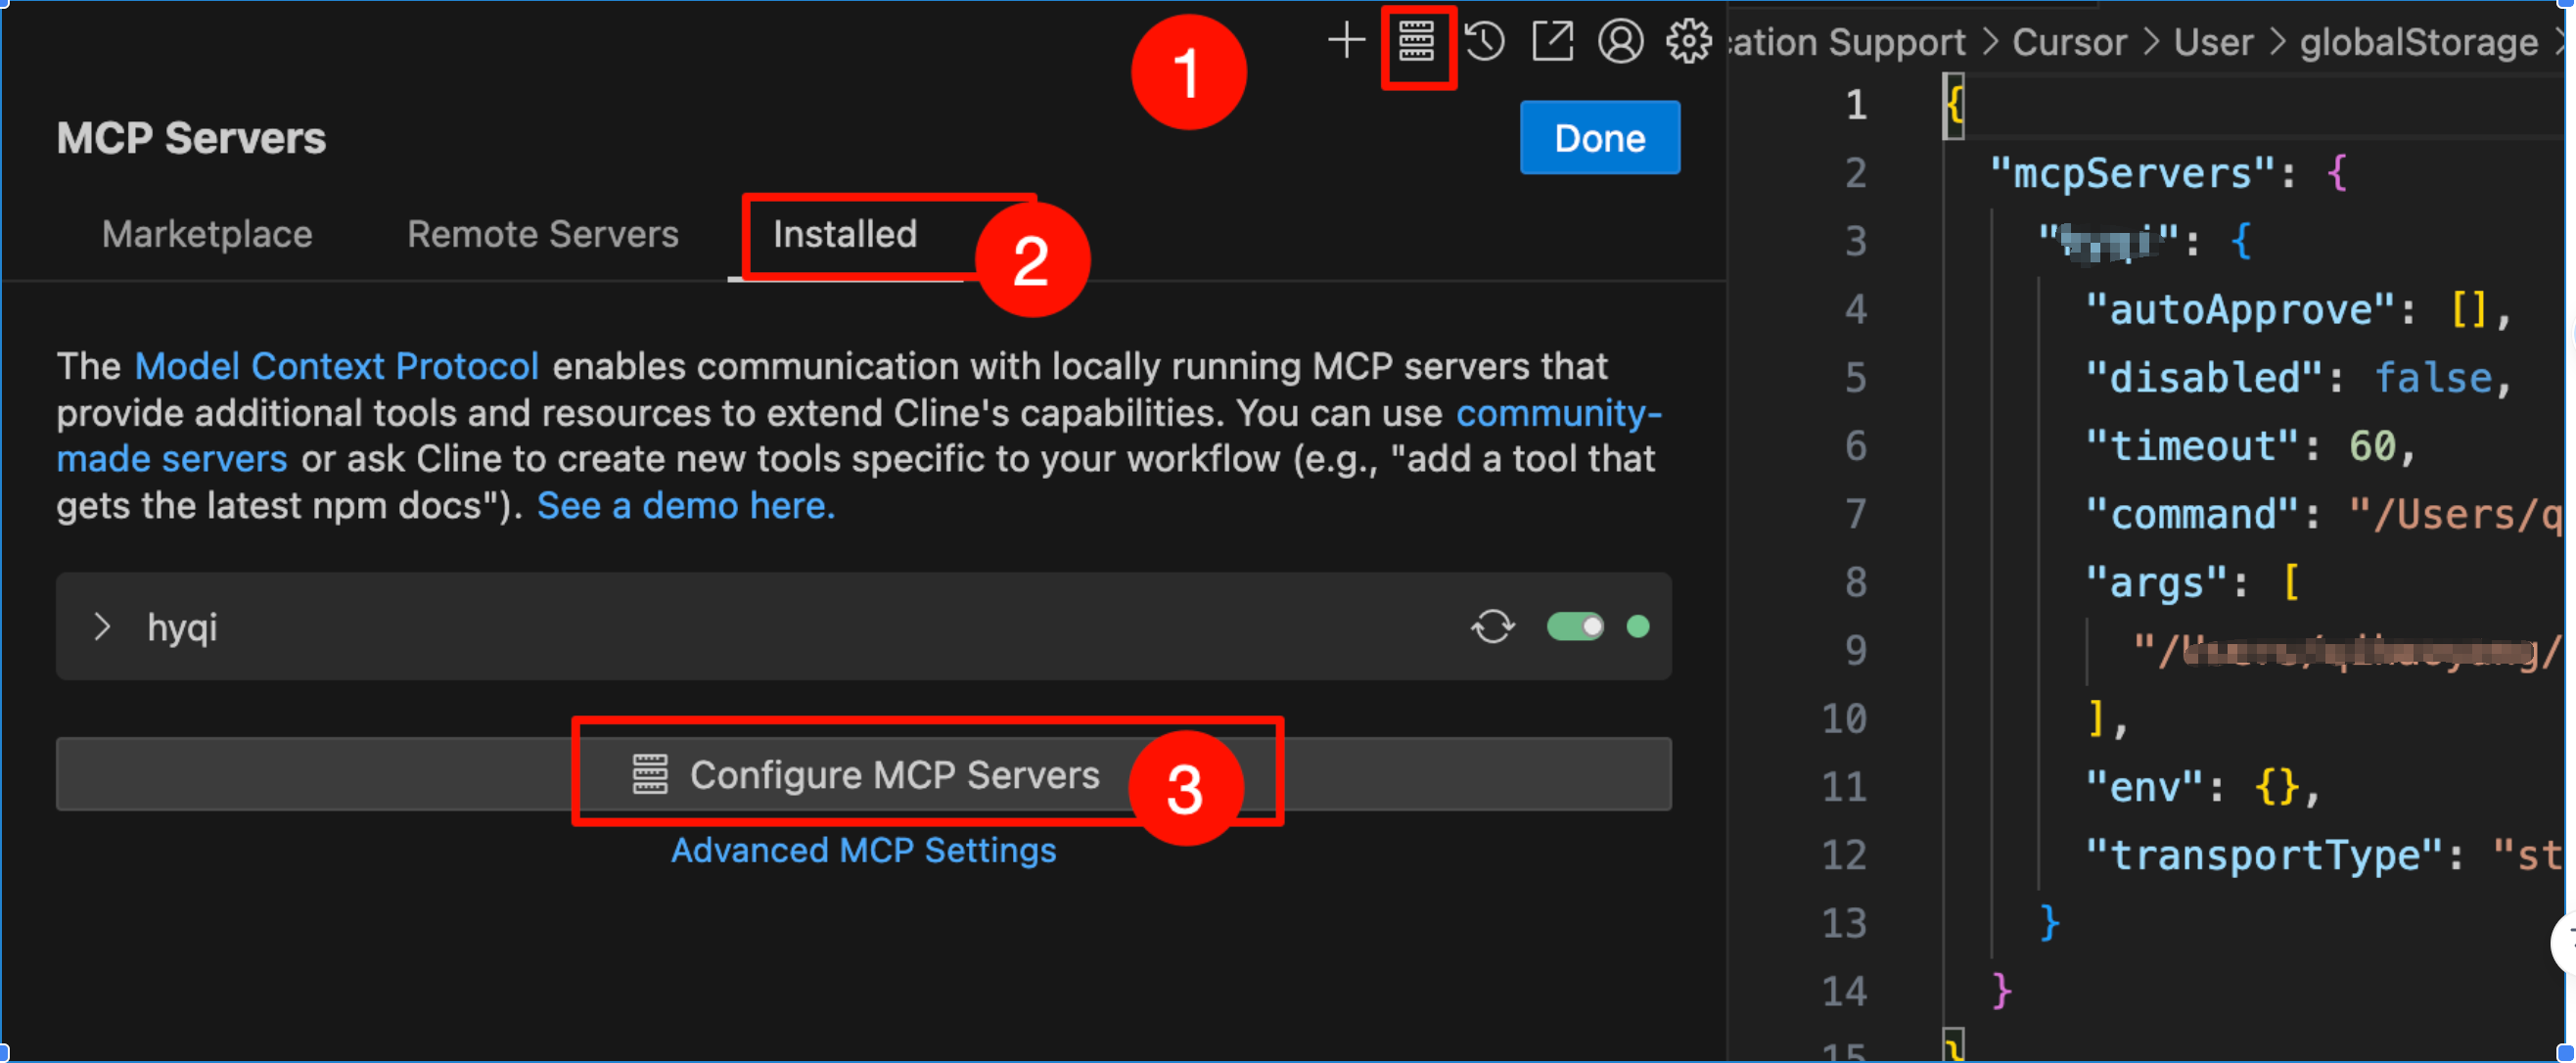2576x1063 pixels.
Task: Click the open-in-editor popout icon
Action: pos(1553,41)
